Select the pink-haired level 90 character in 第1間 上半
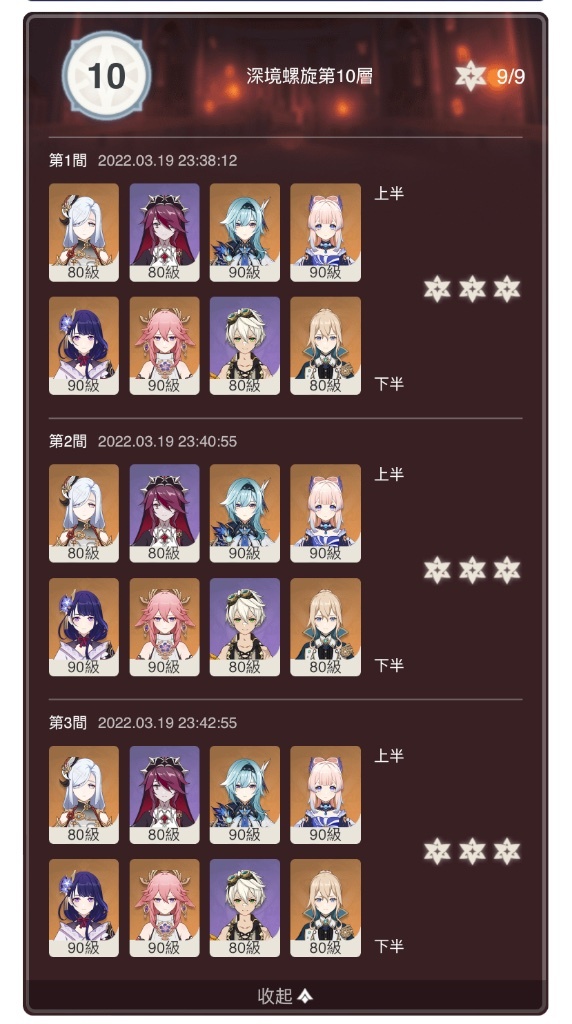572x1024 pixels. pos(325,232)
